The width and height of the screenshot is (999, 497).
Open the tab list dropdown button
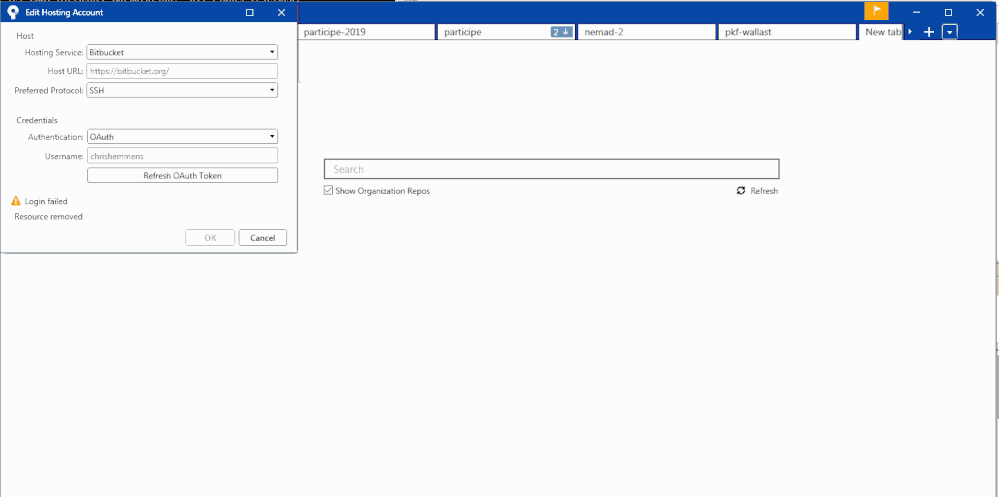pos(950,32)
